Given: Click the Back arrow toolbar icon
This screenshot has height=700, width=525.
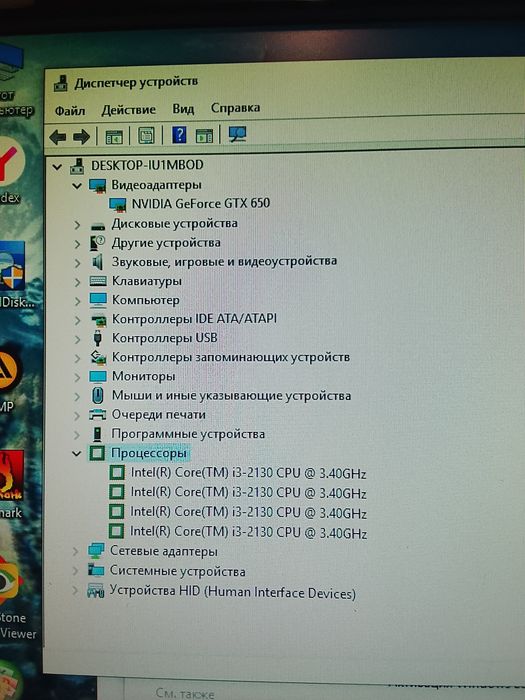Looking at the screenshot, I should [x=57, y=137].
